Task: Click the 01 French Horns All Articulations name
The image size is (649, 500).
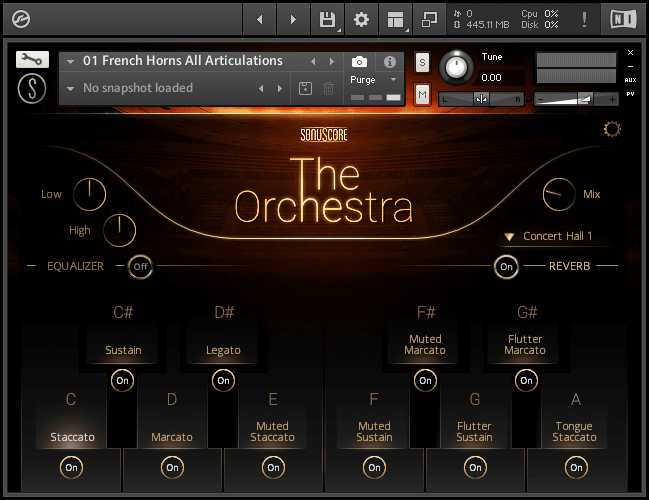Action: (183, 61)
